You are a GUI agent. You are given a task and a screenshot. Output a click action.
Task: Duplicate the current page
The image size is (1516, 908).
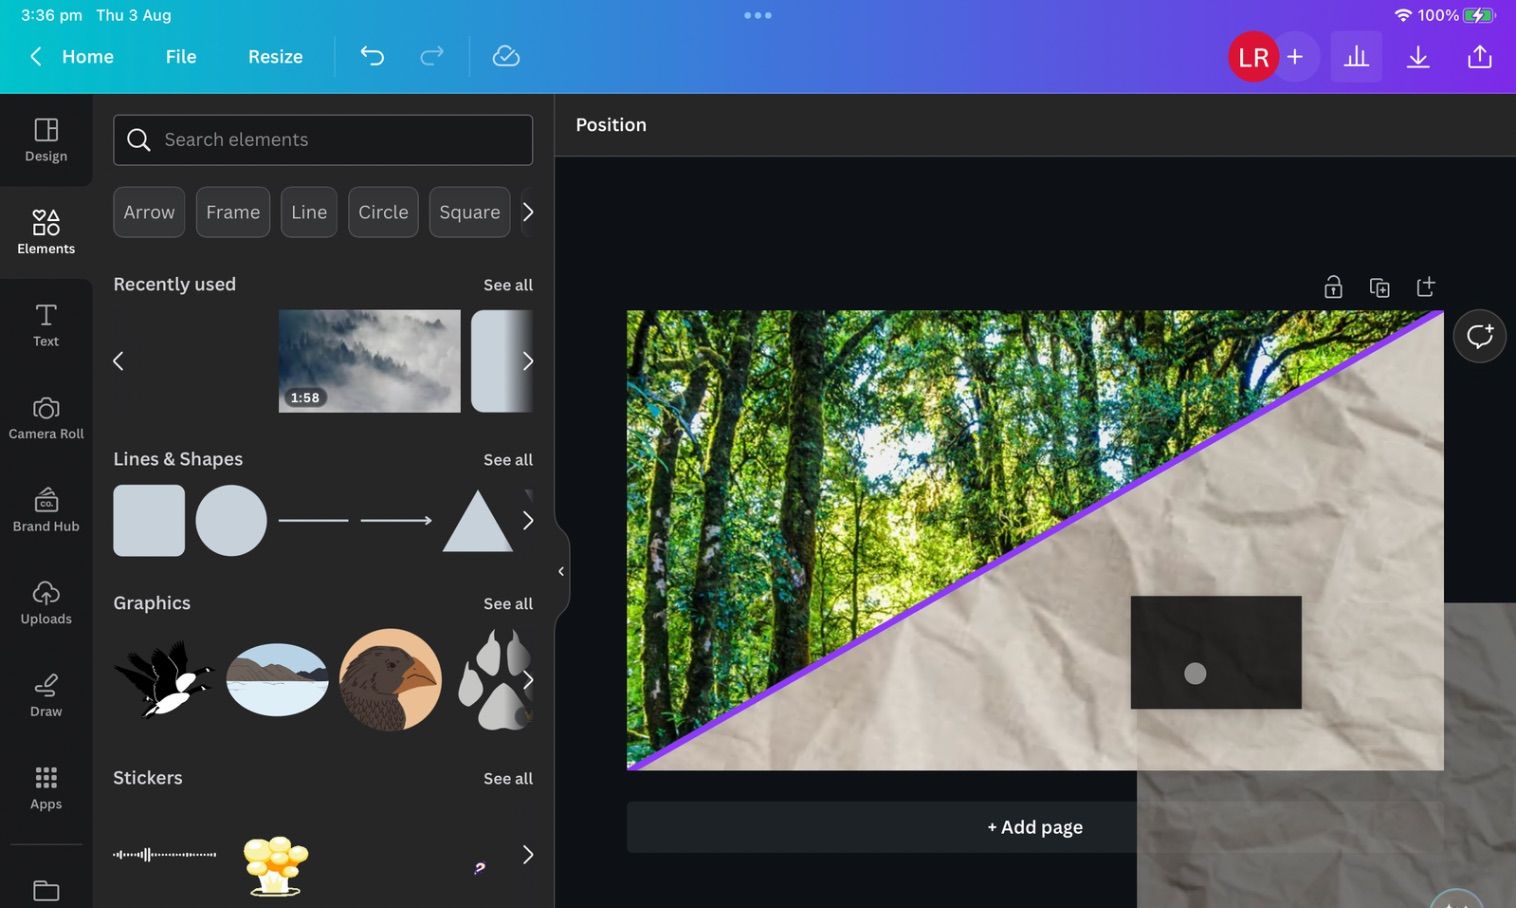1379,286
